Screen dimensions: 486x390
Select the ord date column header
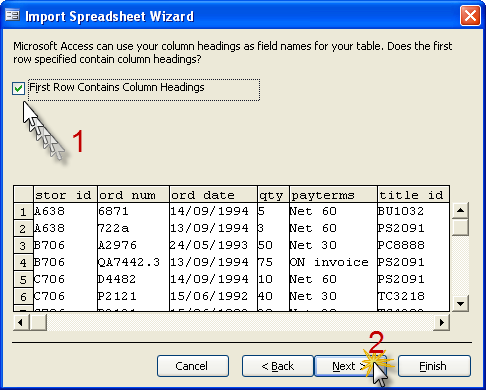tap(213, 194)
